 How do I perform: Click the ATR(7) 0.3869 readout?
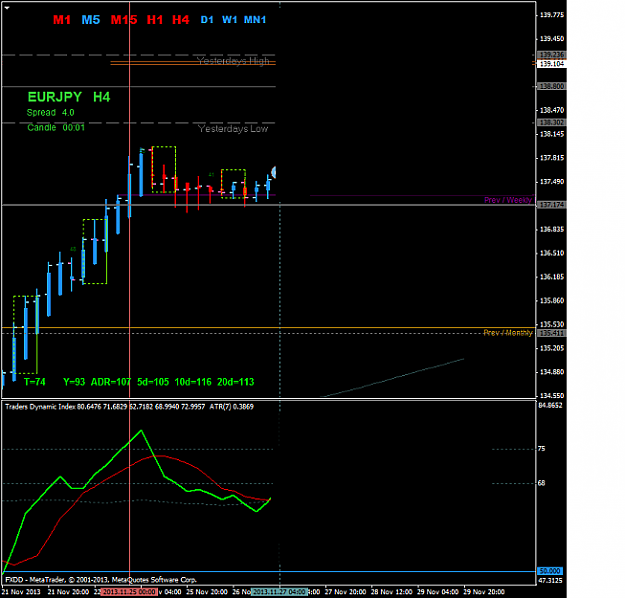232,407
